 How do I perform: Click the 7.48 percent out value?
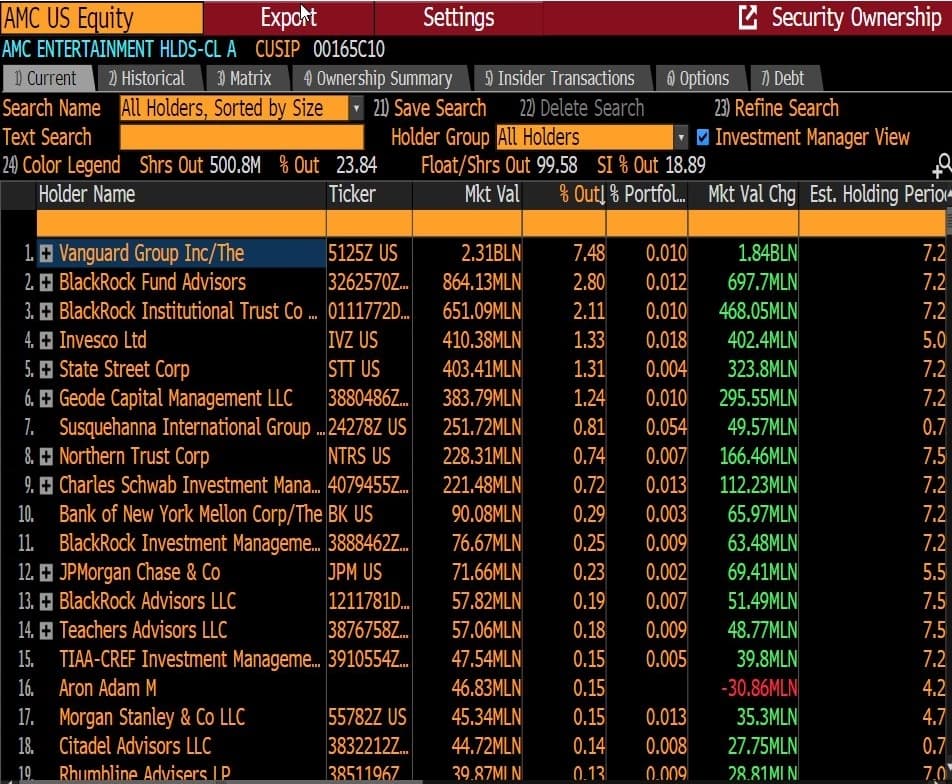(x=589, y=253)
